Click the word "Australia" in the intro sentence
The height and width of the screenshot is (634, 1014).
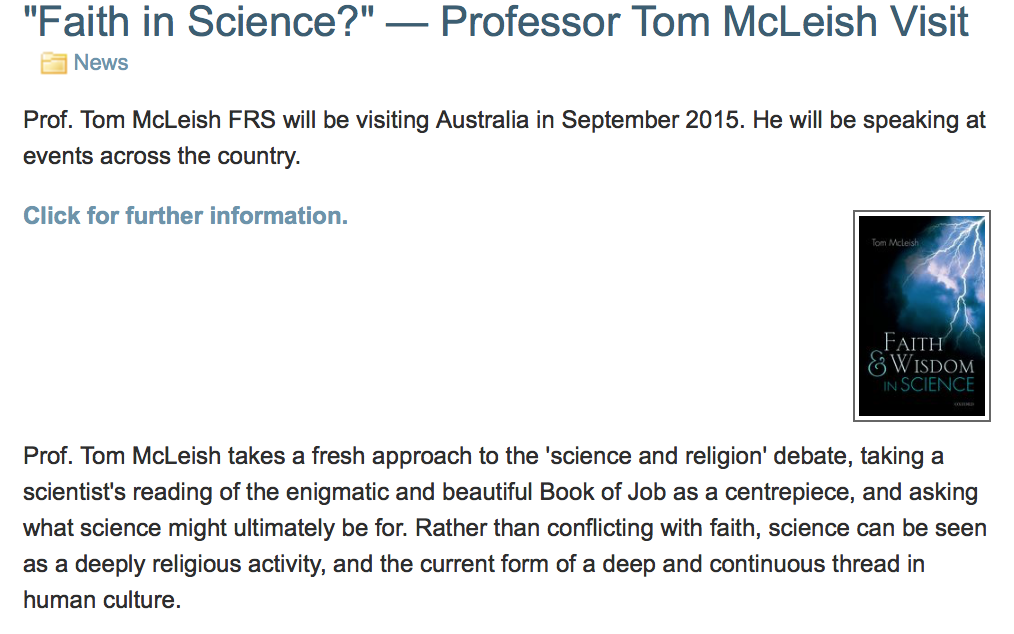coord(482,121)
